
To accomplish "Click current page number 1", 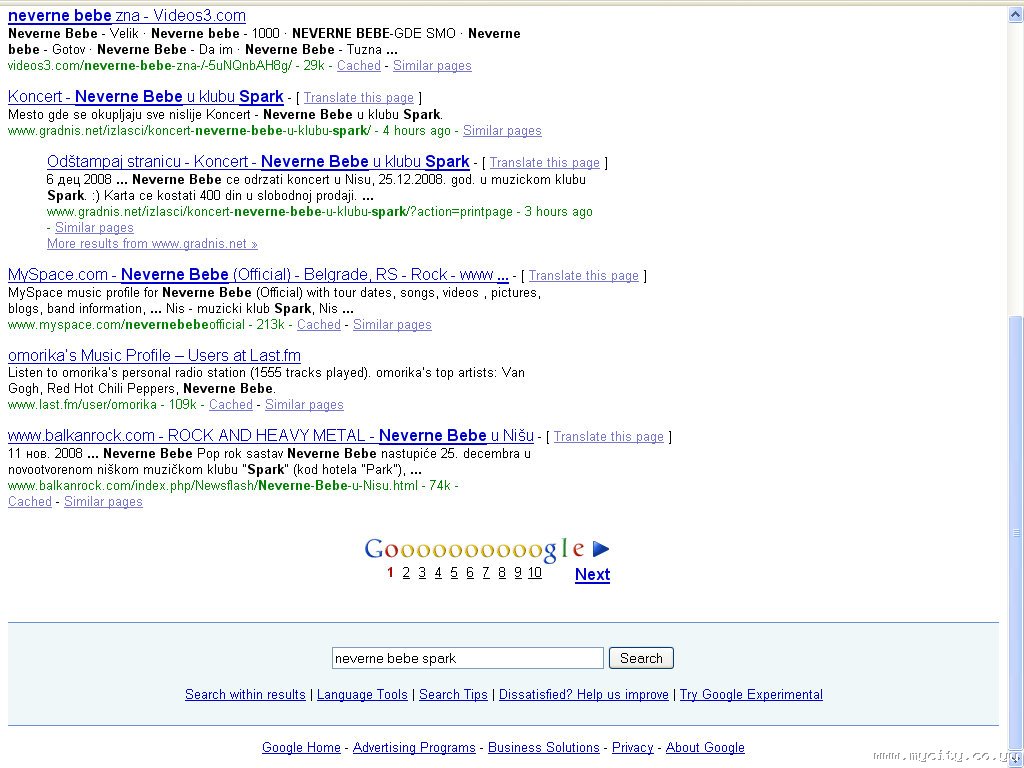I will pyautogui.click(x=390, y=573).
